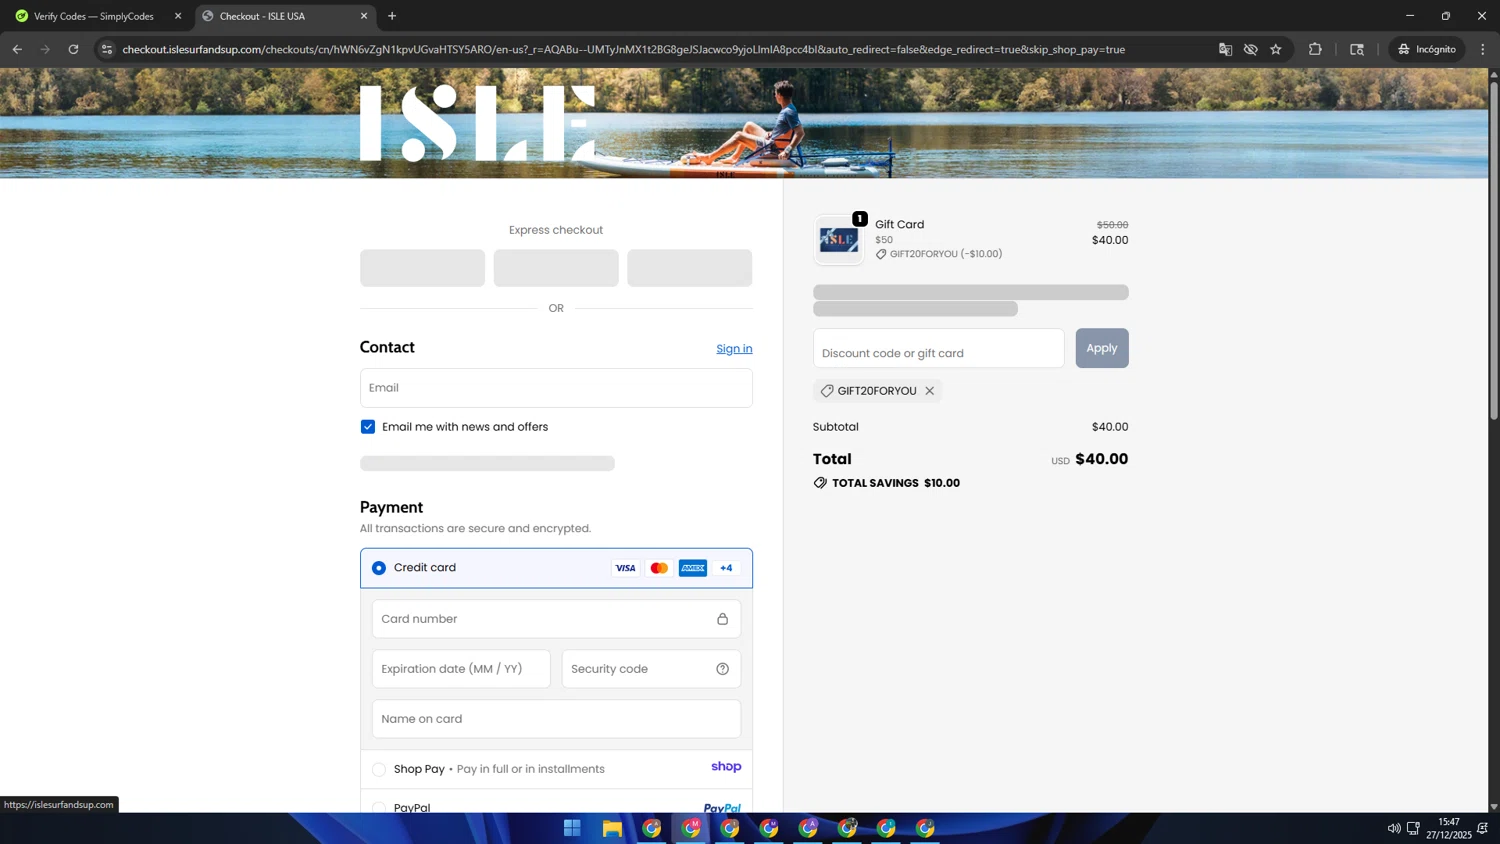View site information icon in address bar
The width and height of the screenshot is (1500, 844).
[107, 49]
